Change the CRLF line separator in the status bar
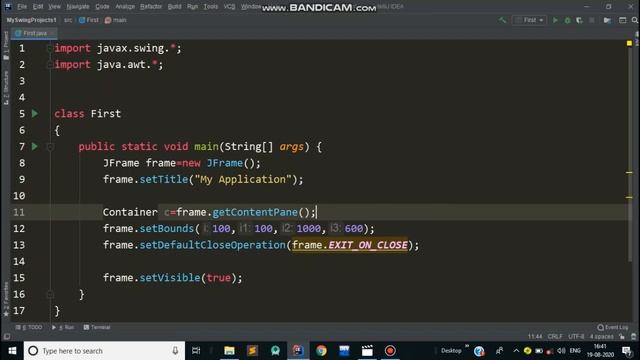 click(555, 337)
